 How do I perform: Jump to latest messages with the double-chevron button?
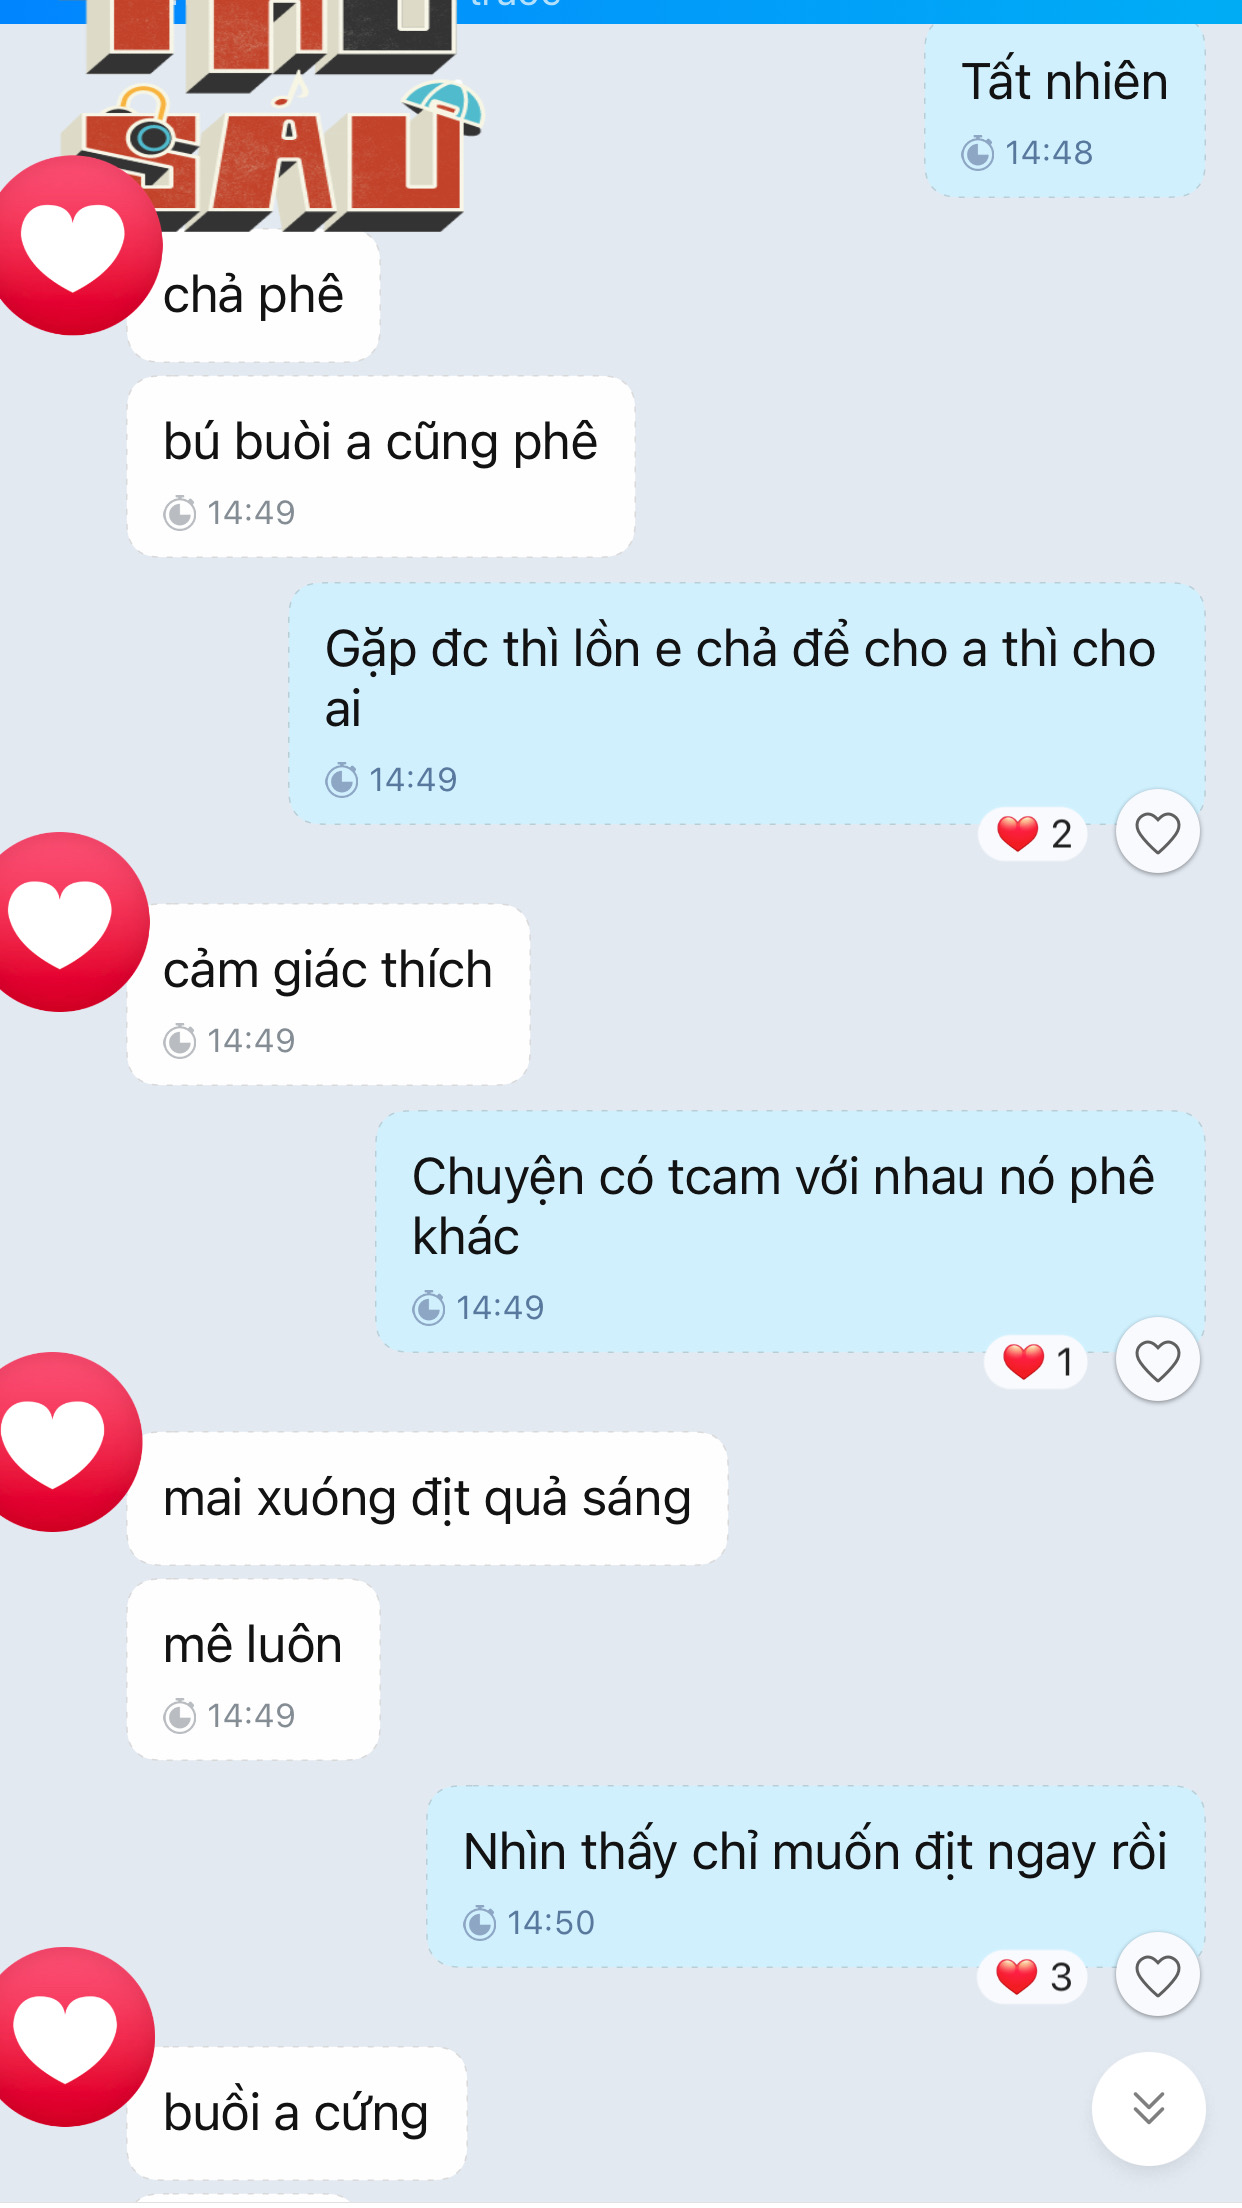tap(1148, 2108)
